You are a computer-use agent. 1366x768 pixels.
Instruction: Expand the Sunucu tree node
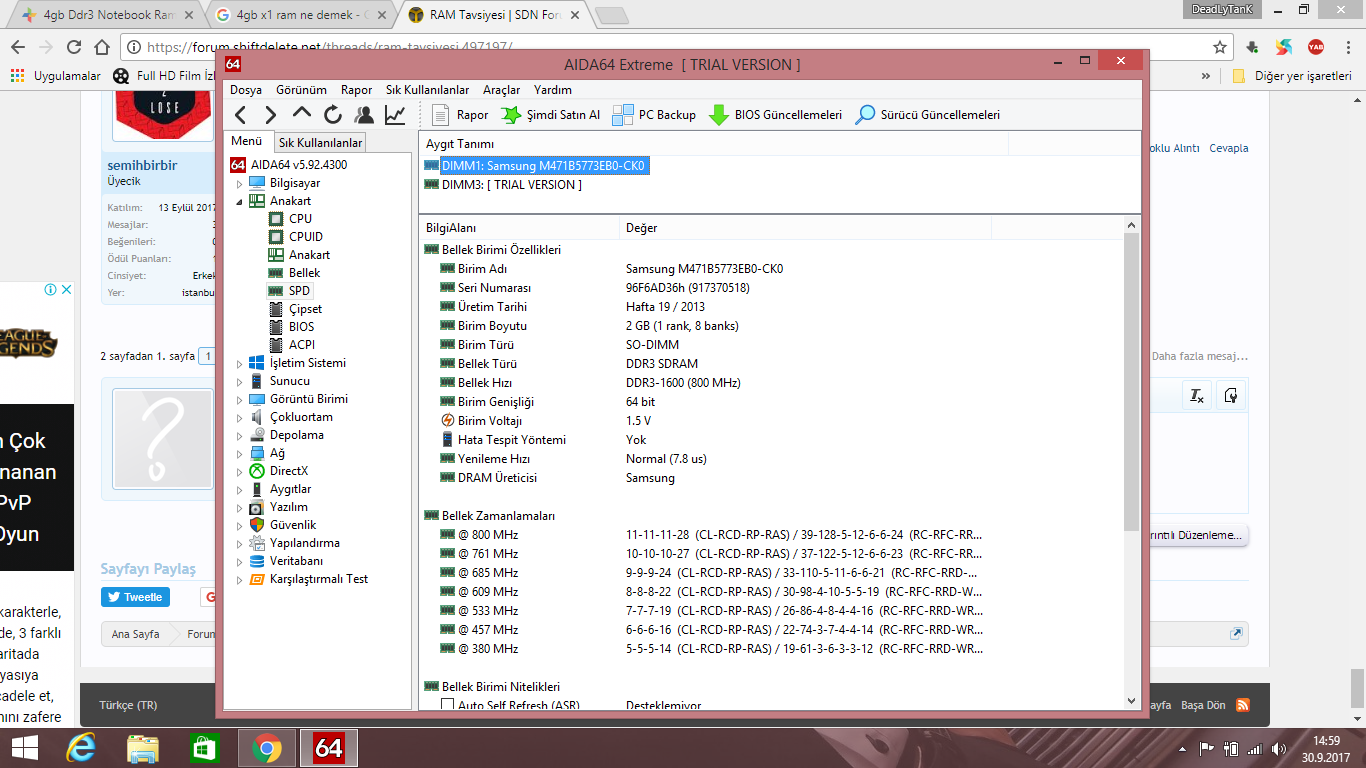239,382
